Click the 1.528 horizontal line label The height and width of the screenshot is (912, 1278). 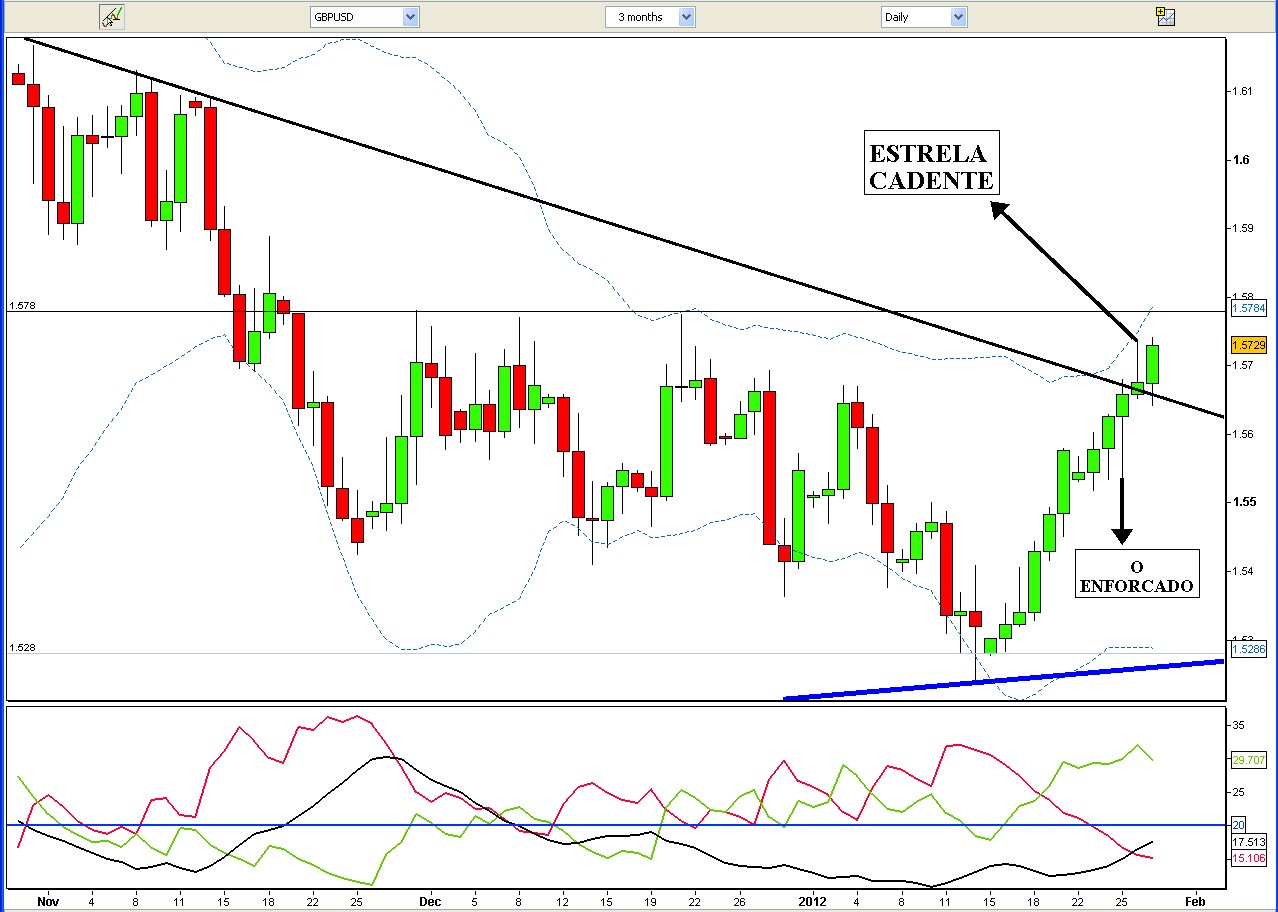pyautogui.click(x=22, y=648)
